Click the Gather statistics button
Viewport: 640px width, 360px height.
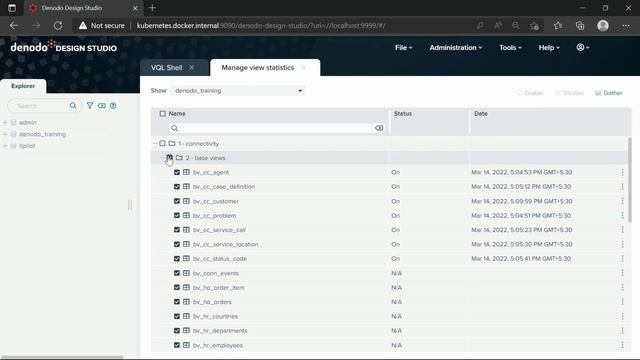tap(609, 93)
